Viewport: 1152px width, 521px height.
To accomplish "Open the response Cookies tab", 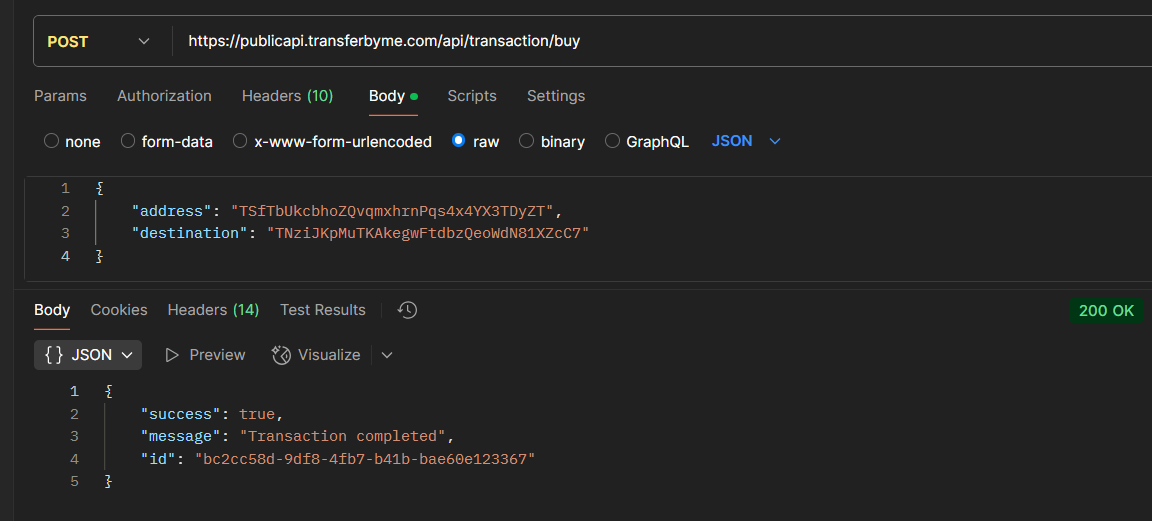I will tap(119, 310).
